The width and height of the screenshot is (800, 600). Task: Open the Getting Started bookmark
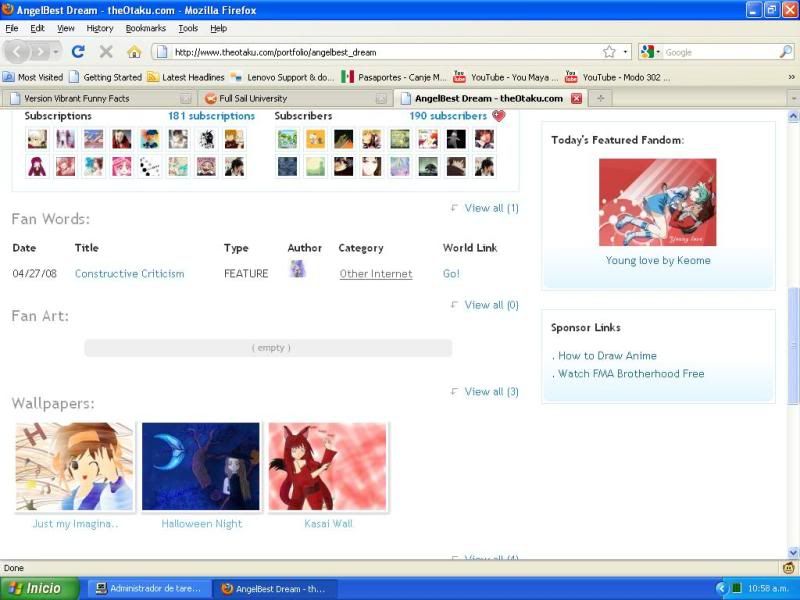tap(106, 77)
